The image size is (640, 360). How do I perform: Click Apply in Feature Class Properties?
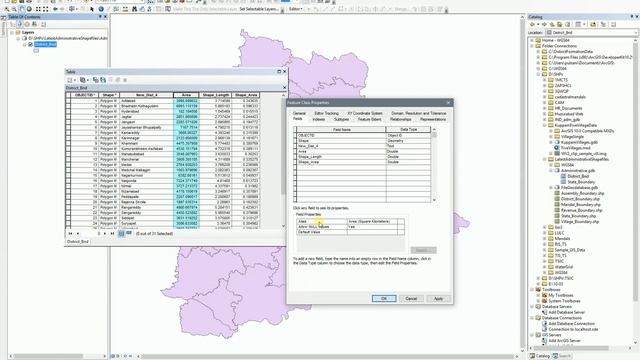[438, 298]
